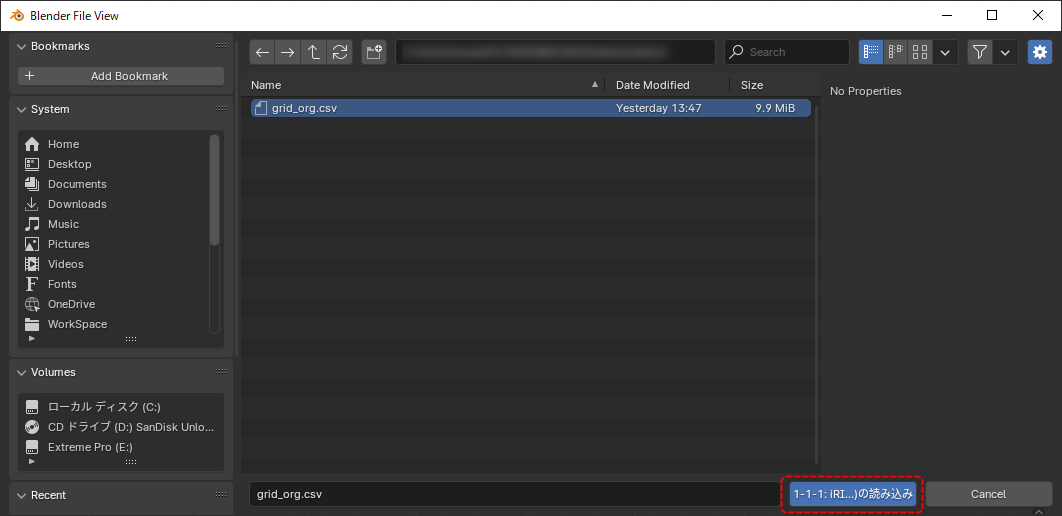Click the の読み込み import button
The image size is (1062, 516).
tap(853, 494)
